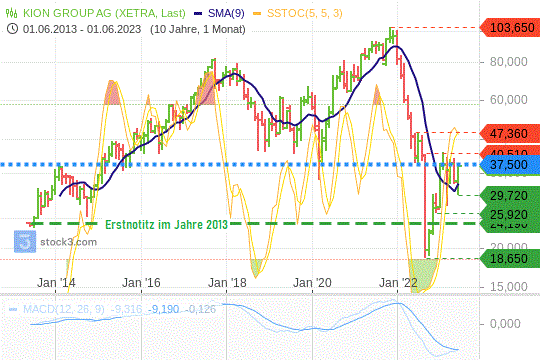Screen dimensions: 540x360
Task: Click the date range 01.06.2013 - 01.06.2023
Action: click(82, 29)
